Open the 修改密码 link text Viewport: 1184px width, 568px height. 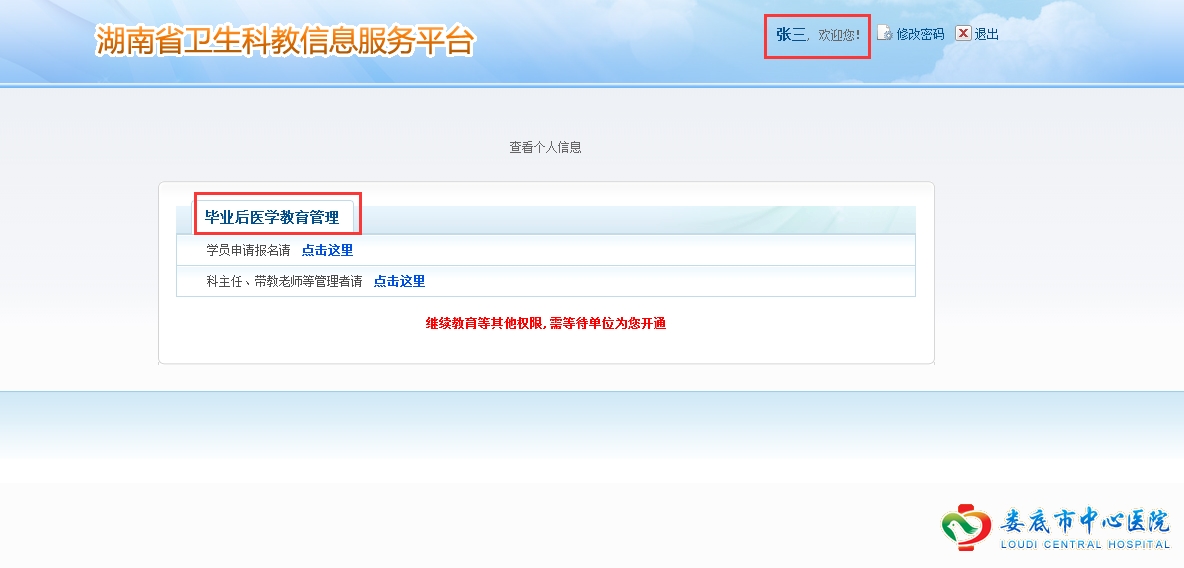(920, 34)
